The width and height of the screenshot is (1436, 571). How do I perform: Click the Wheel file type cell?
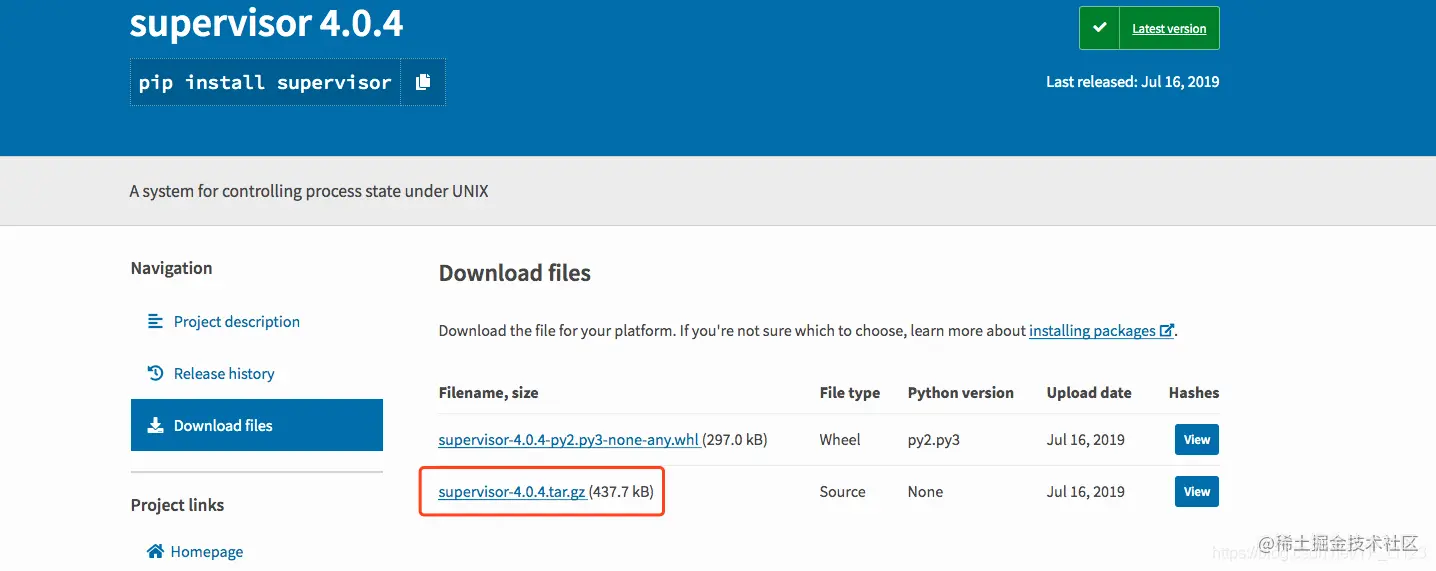pyautogui.click(x=840, y=439)
